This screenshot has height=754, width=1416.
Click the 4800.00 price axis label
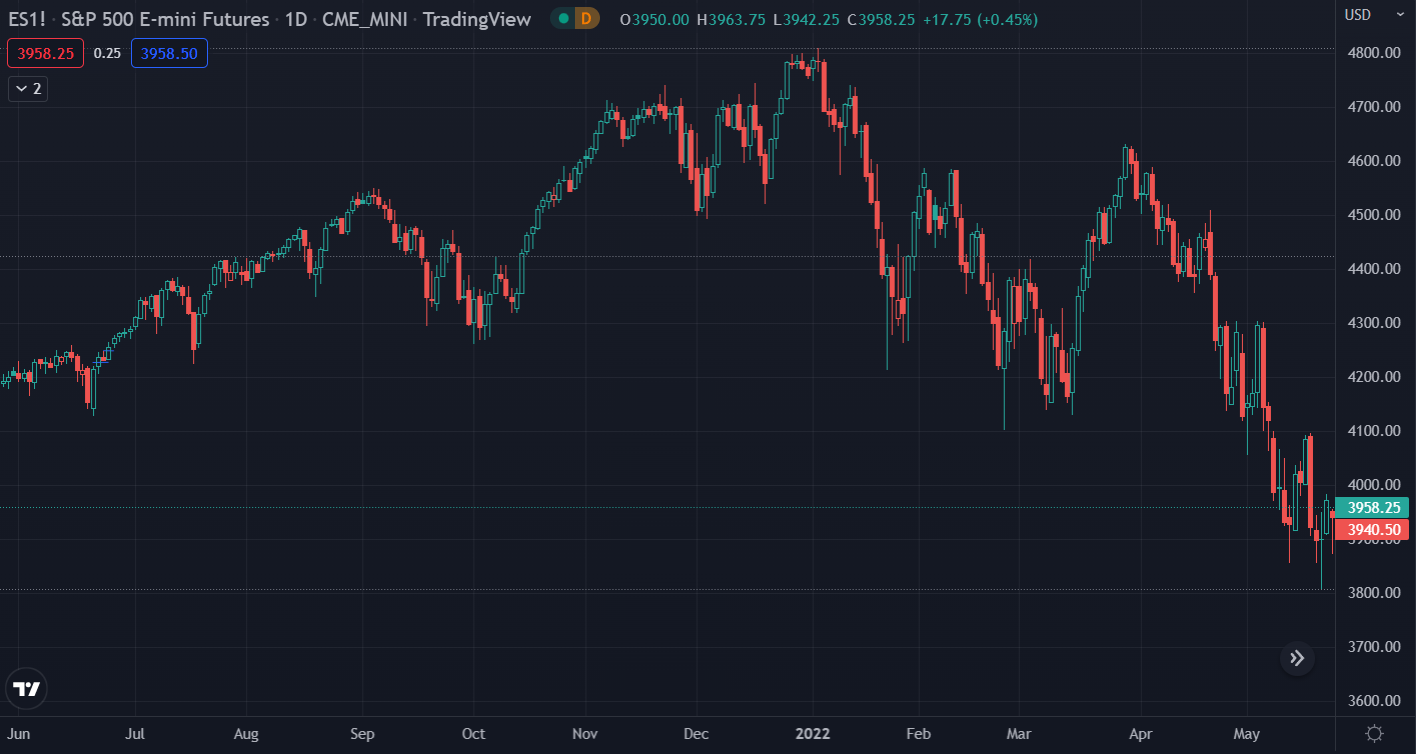coord(1373,52)
